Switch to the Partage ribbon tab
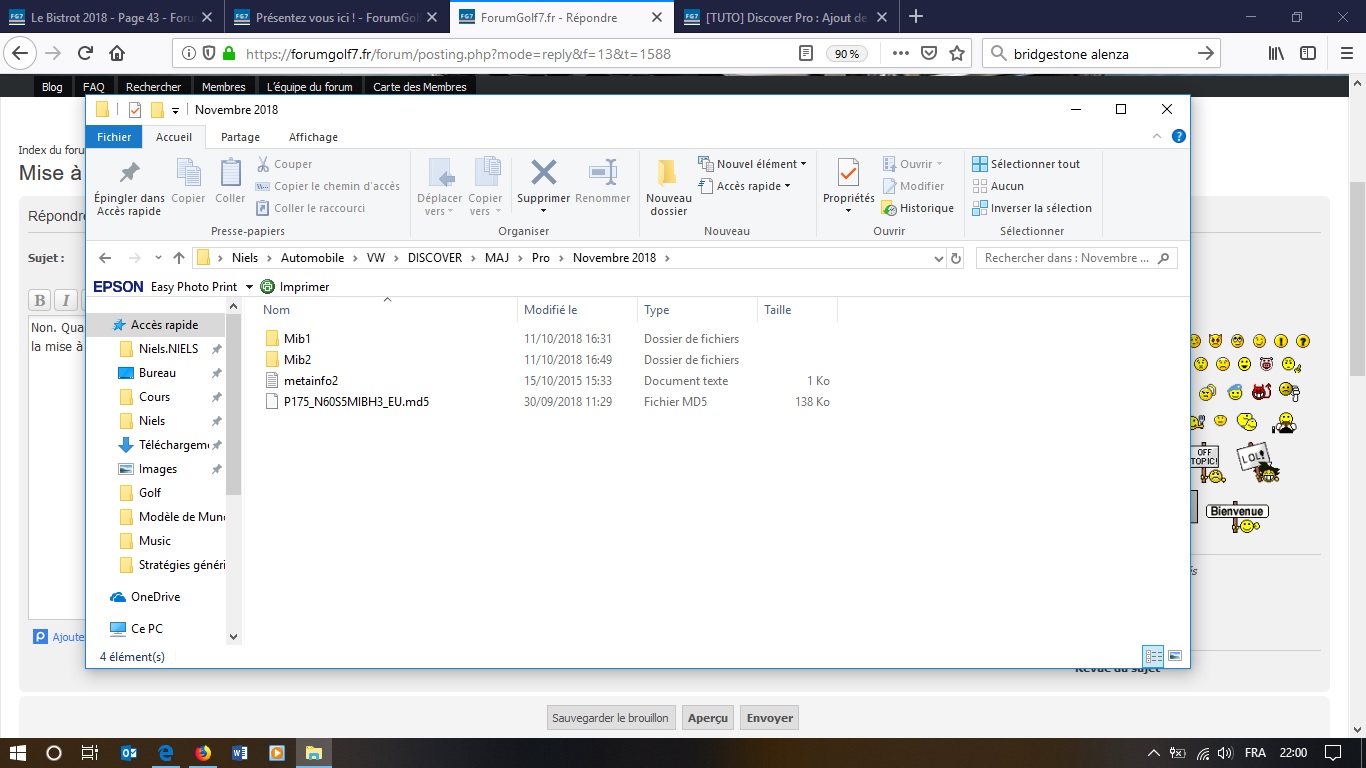1366x768 pixels. click(x=240, y=137)
